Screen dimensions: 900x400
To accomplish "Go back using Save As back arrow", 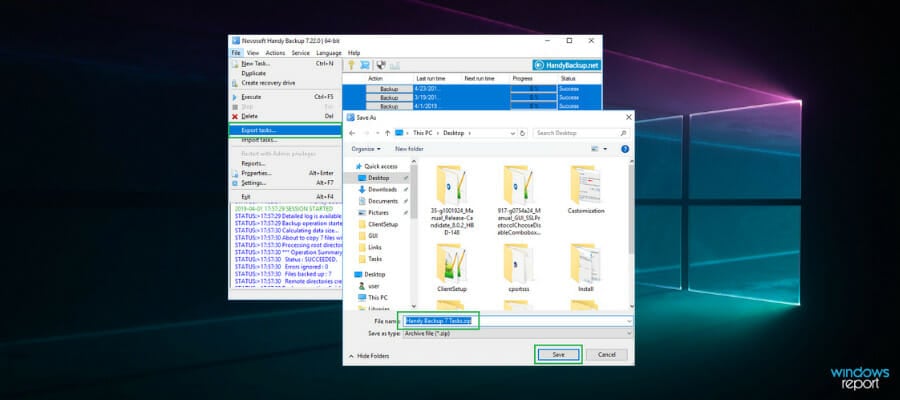I will click(352, 133).
